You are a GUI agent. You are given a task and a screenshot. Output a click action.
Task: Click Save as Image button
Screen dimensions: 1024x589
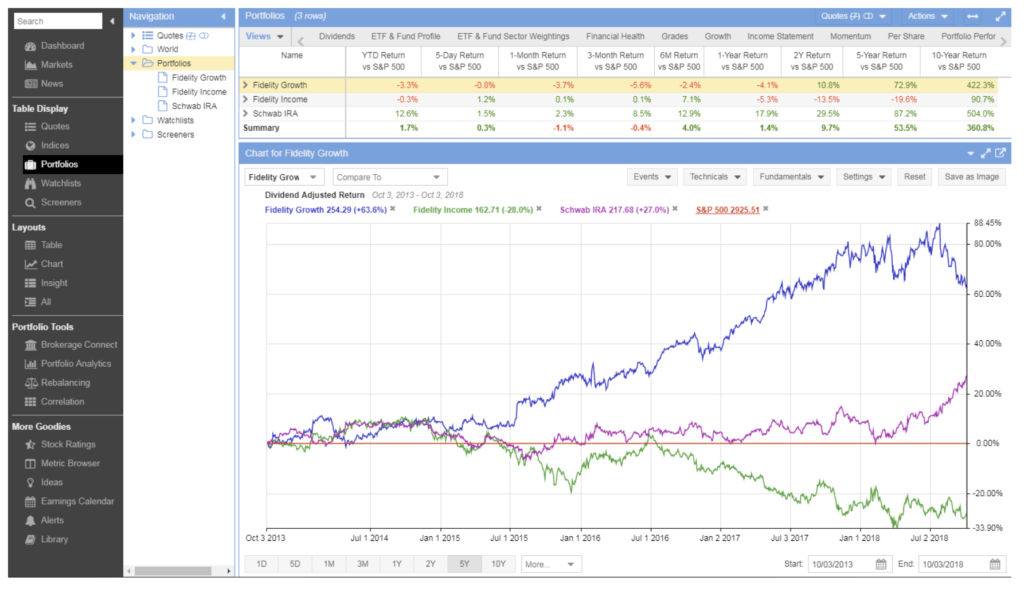pos(972,177)
